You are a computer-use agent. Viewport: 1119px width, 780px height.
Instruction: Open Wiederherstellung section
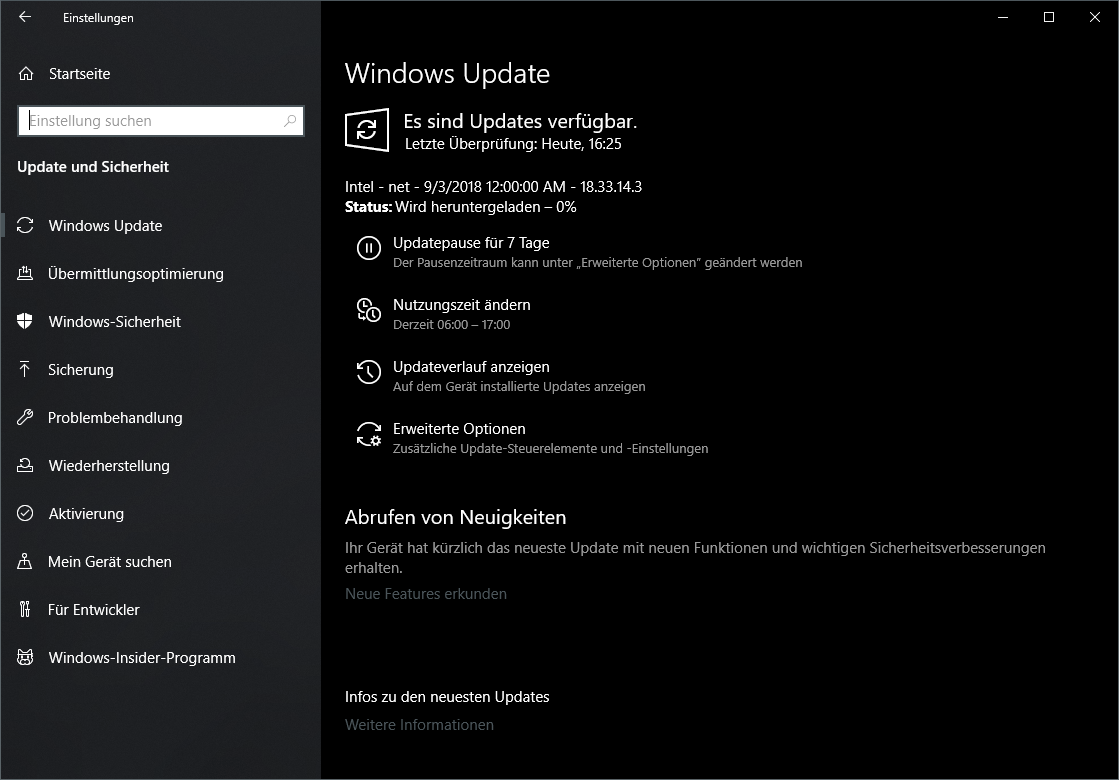click(109, 465)
